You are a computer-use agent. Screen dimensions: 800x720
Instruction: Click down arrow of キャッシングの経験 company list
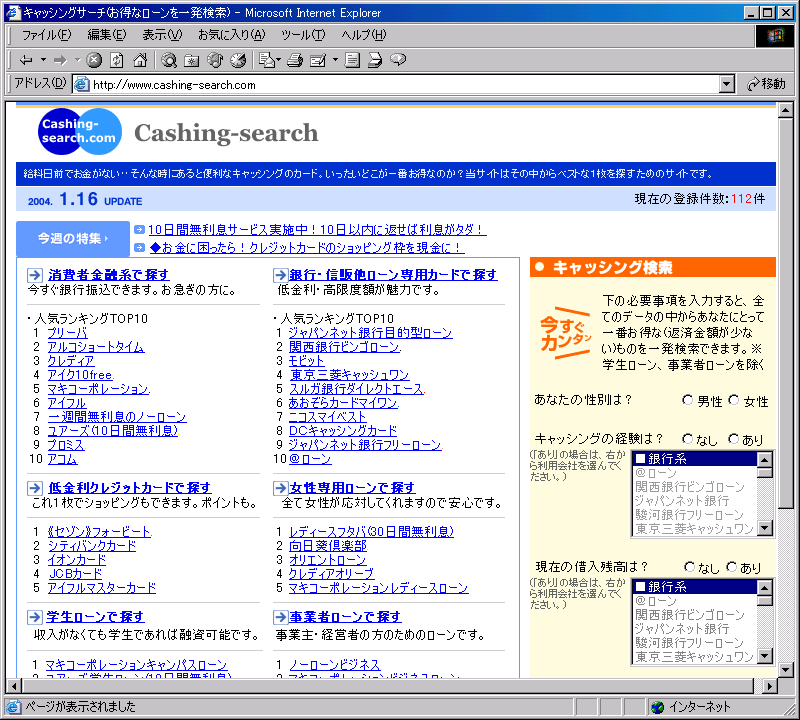coord(764,528)
